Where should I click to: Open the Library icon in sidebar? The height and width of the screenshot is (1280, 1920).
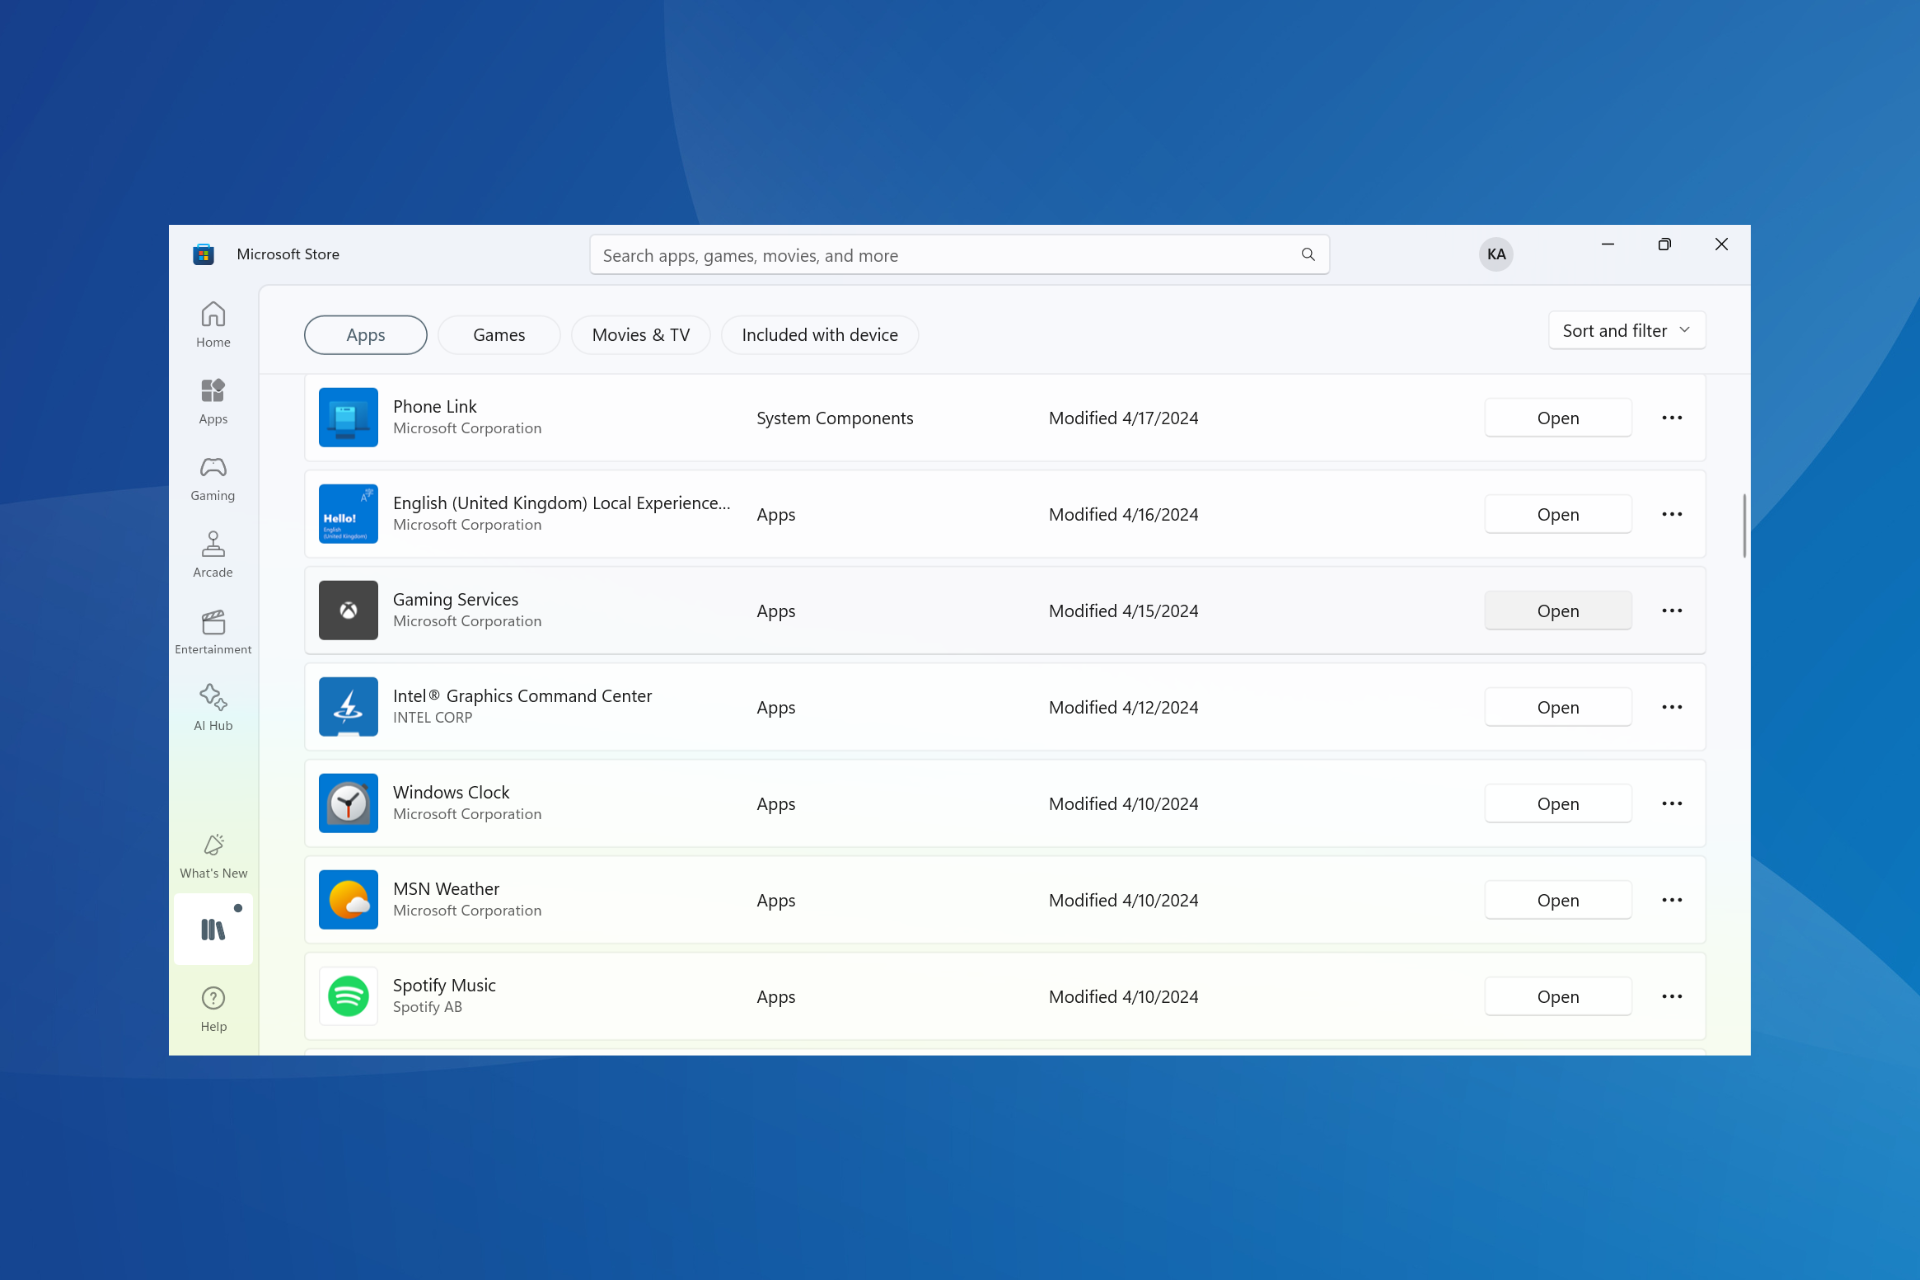pos(213,930)
